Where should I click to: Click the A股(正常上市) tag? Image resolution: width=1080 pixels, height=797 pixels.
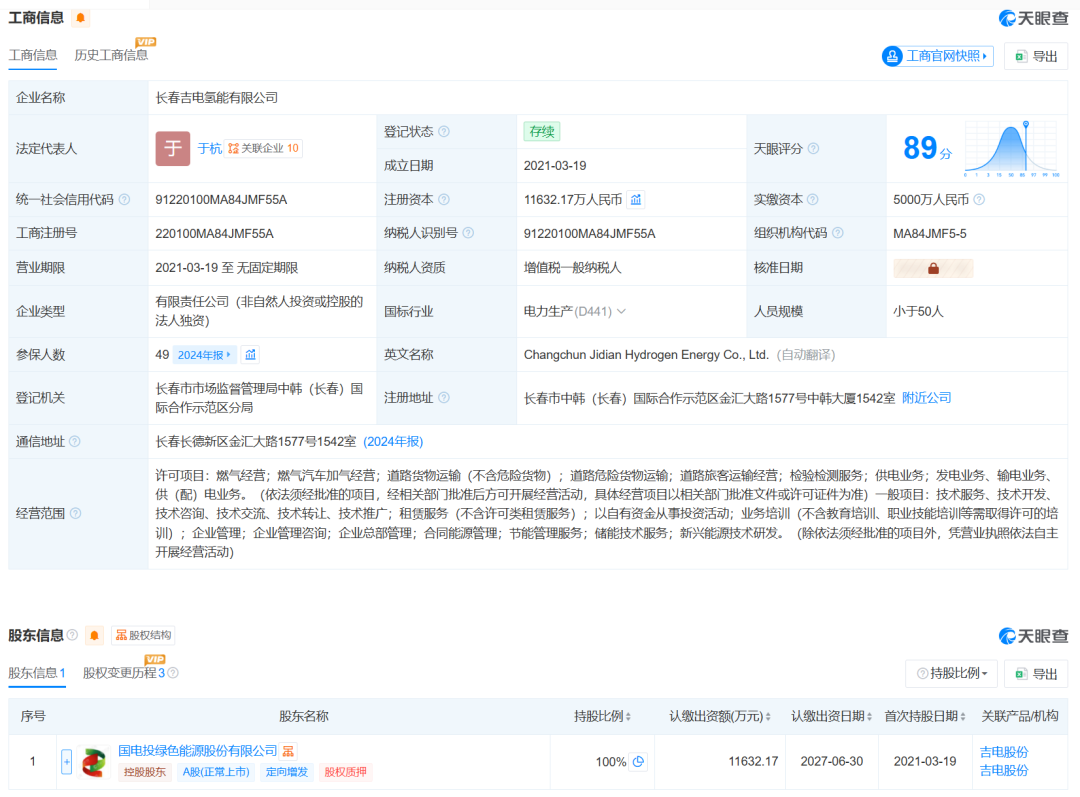216,772
